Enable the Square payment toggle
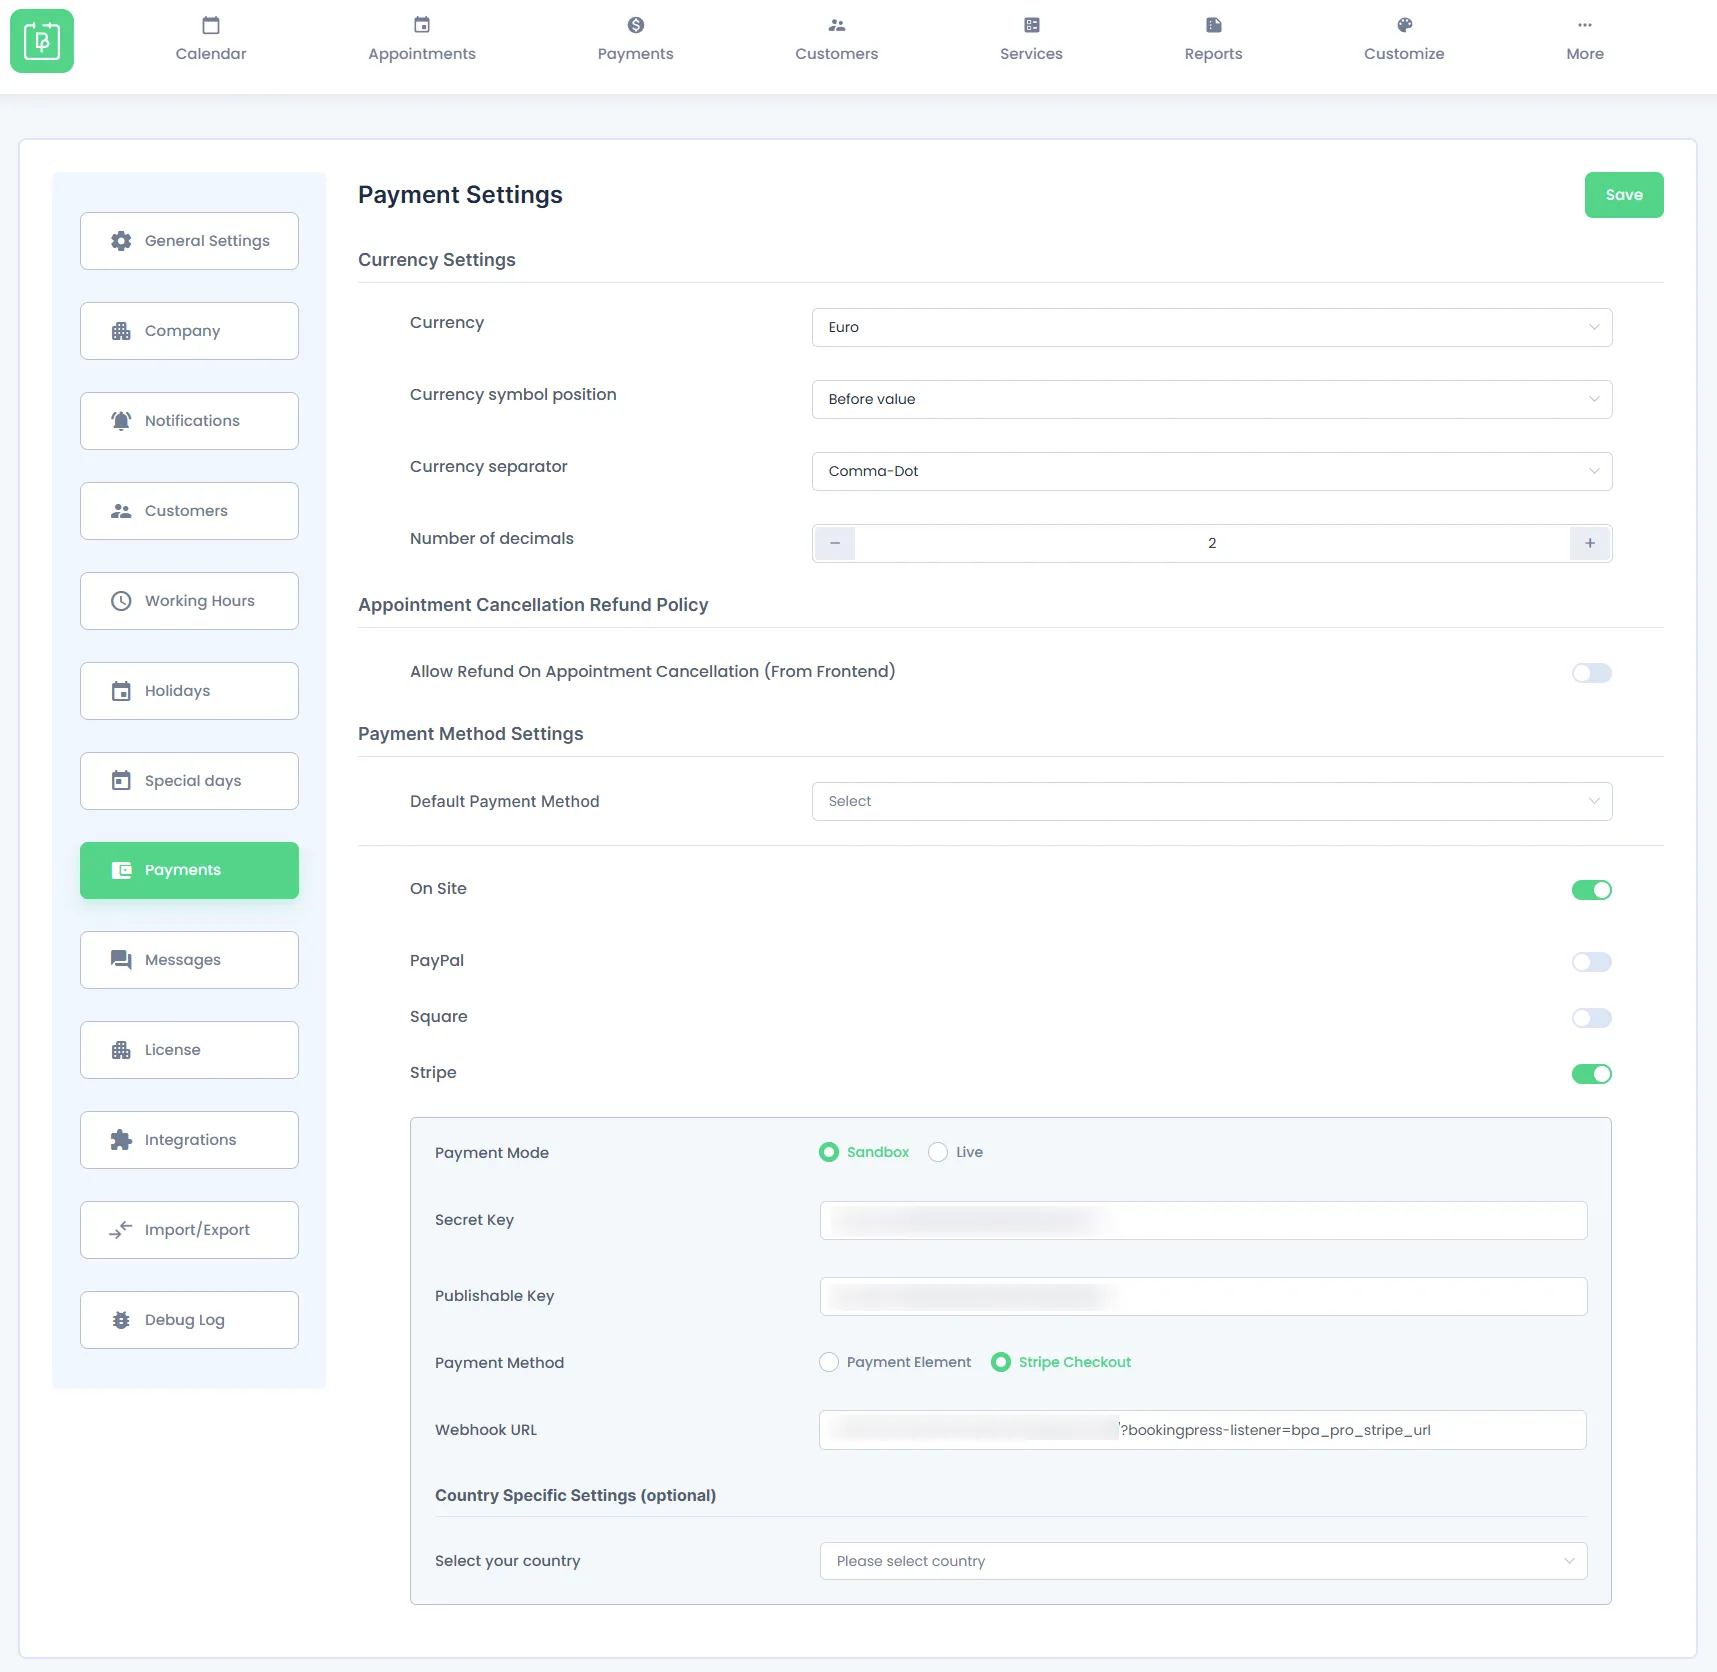 (1592, 1018)
